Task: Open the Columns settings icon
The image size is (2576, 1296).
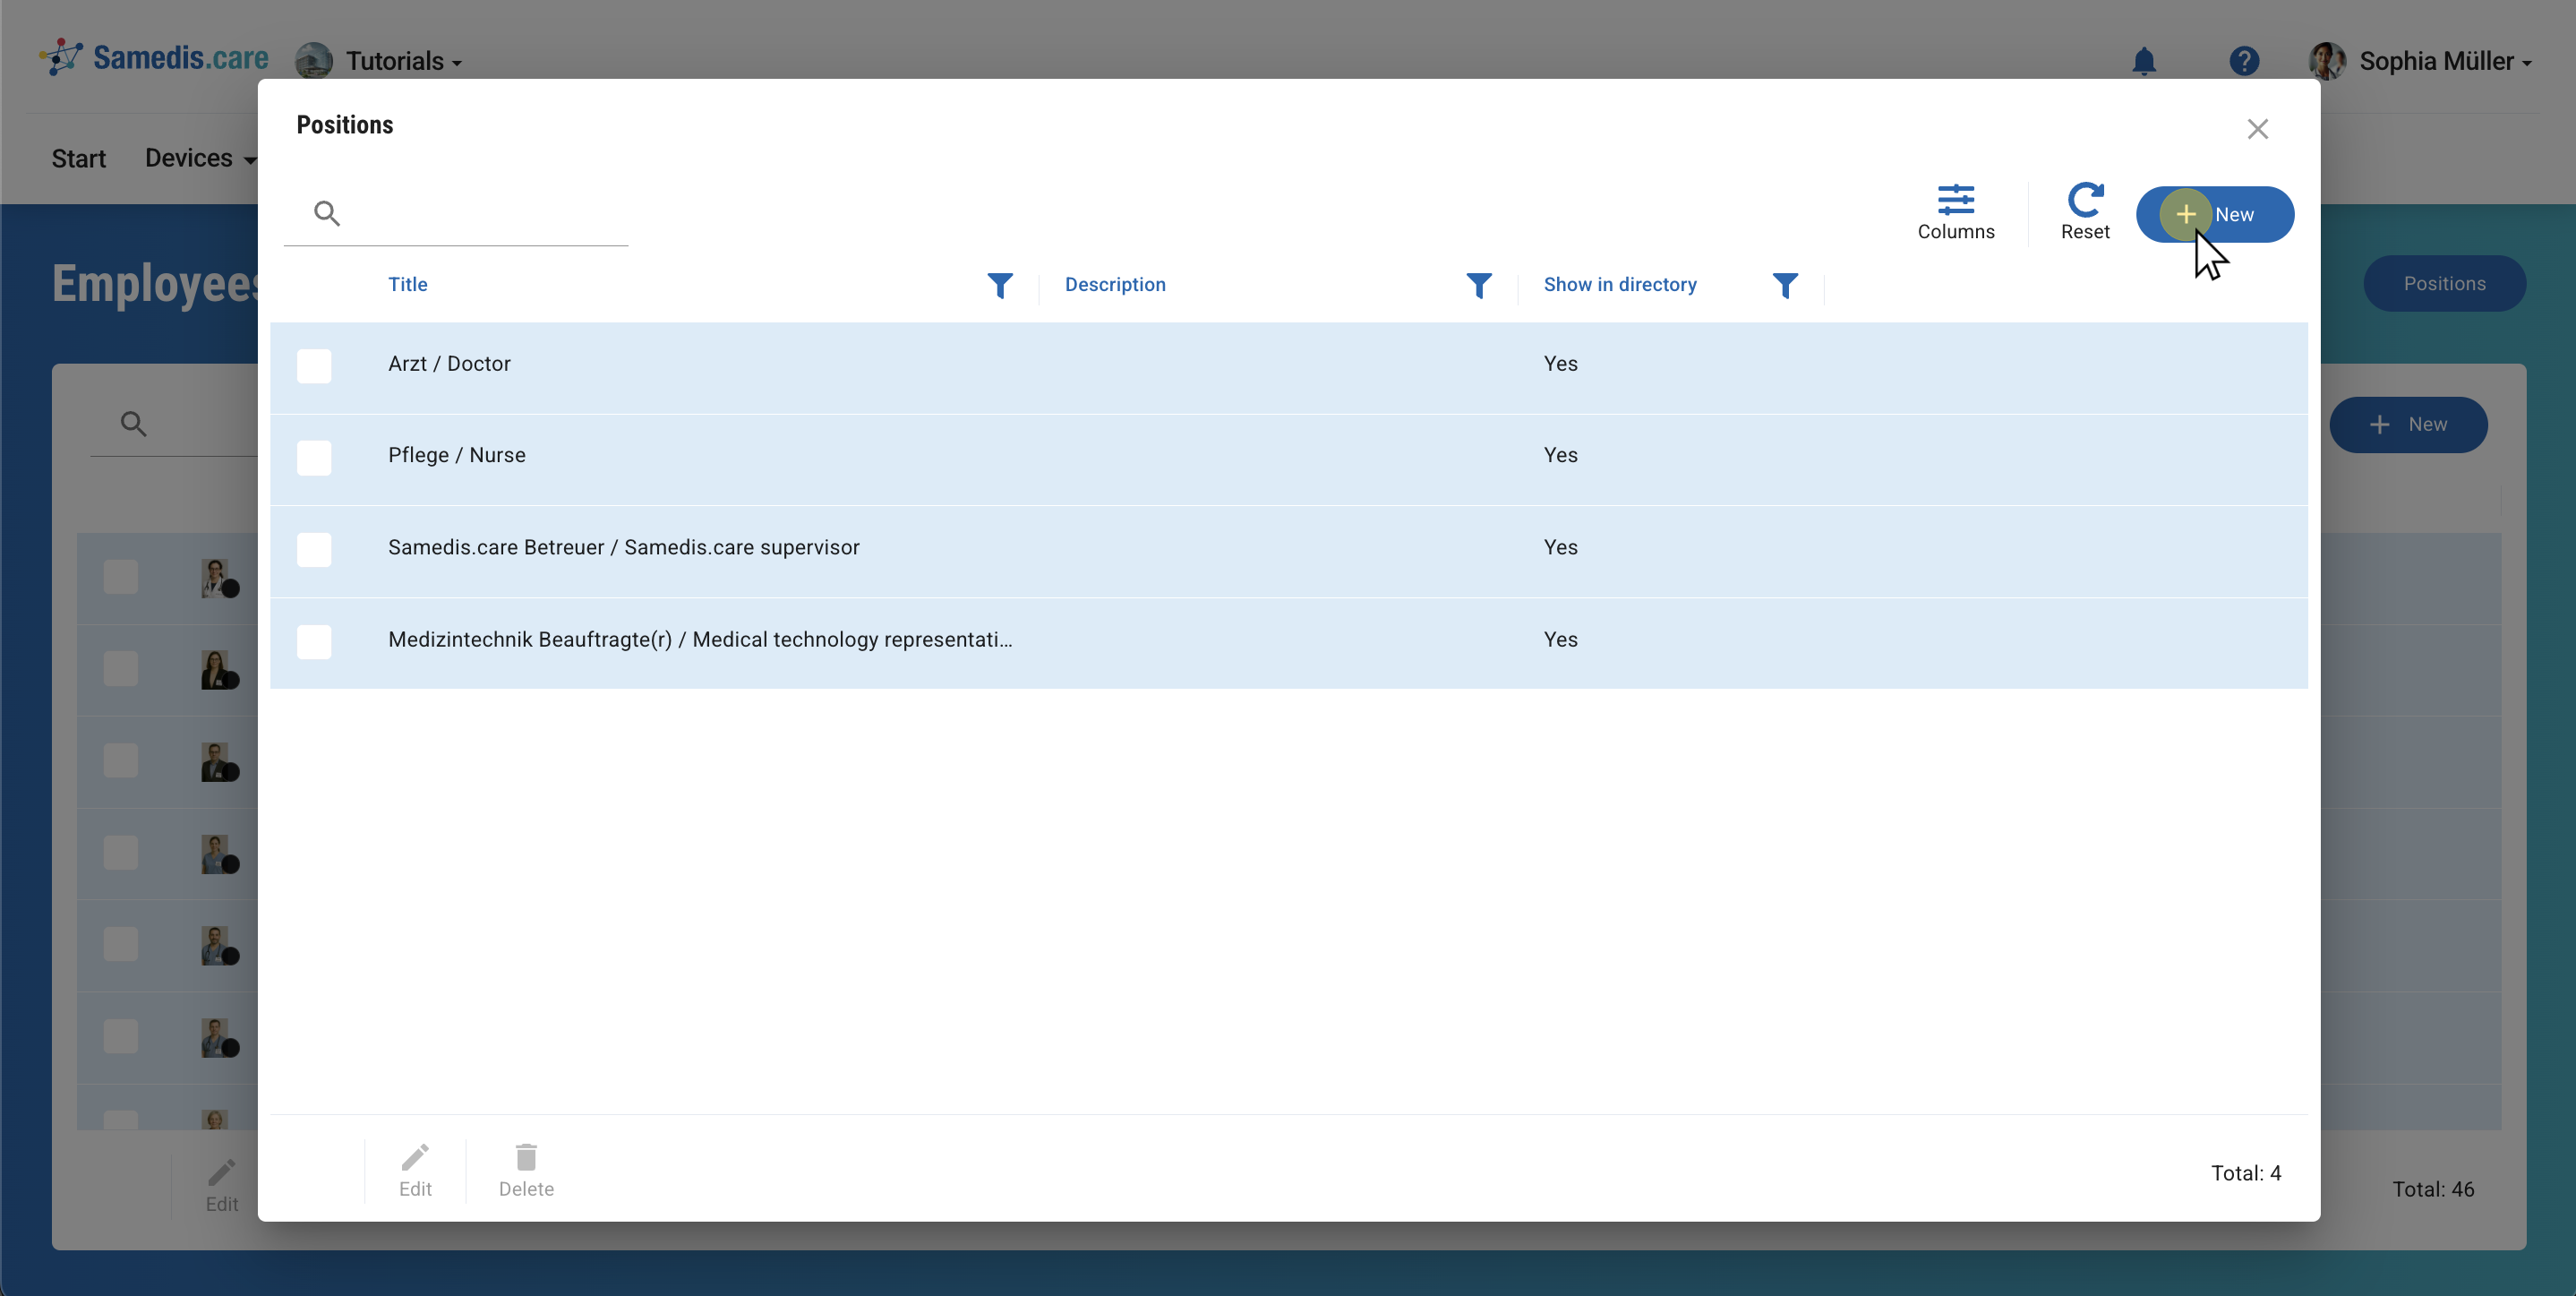Action: tap(1955, 200)
